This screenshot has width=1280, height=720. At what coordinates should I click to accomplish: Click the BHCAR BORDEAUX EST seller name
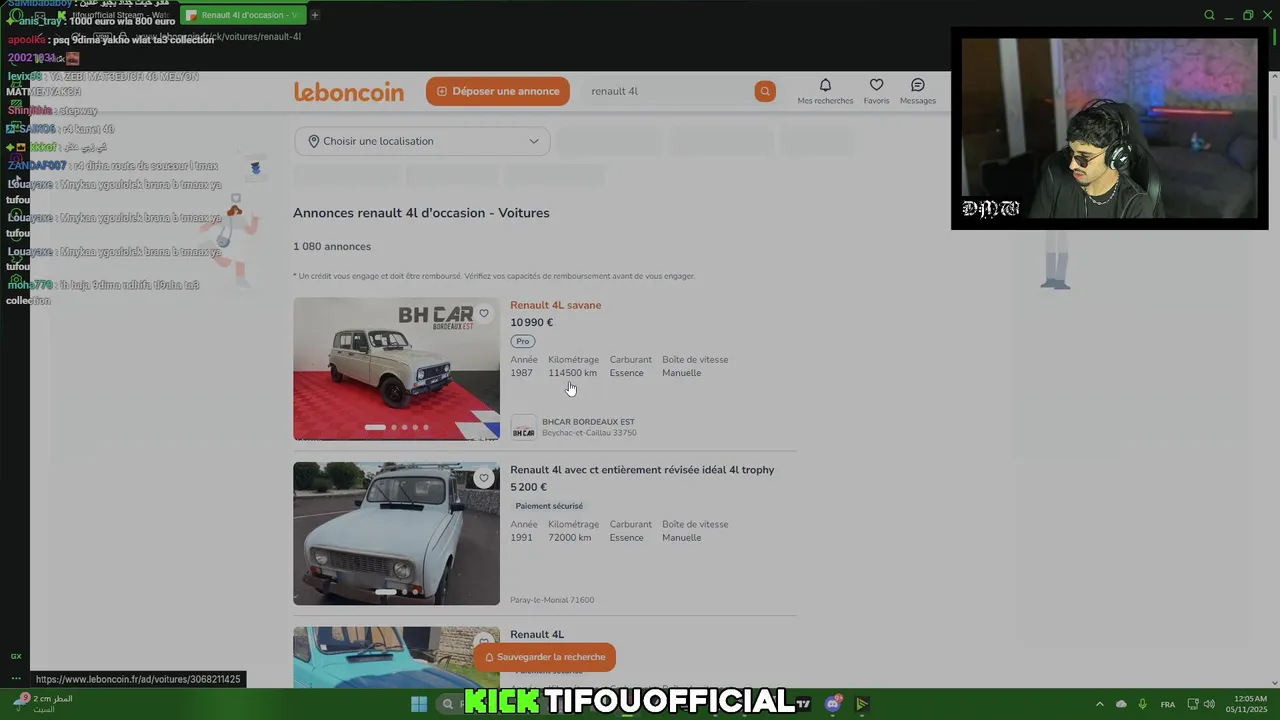[x=588, y=422]
